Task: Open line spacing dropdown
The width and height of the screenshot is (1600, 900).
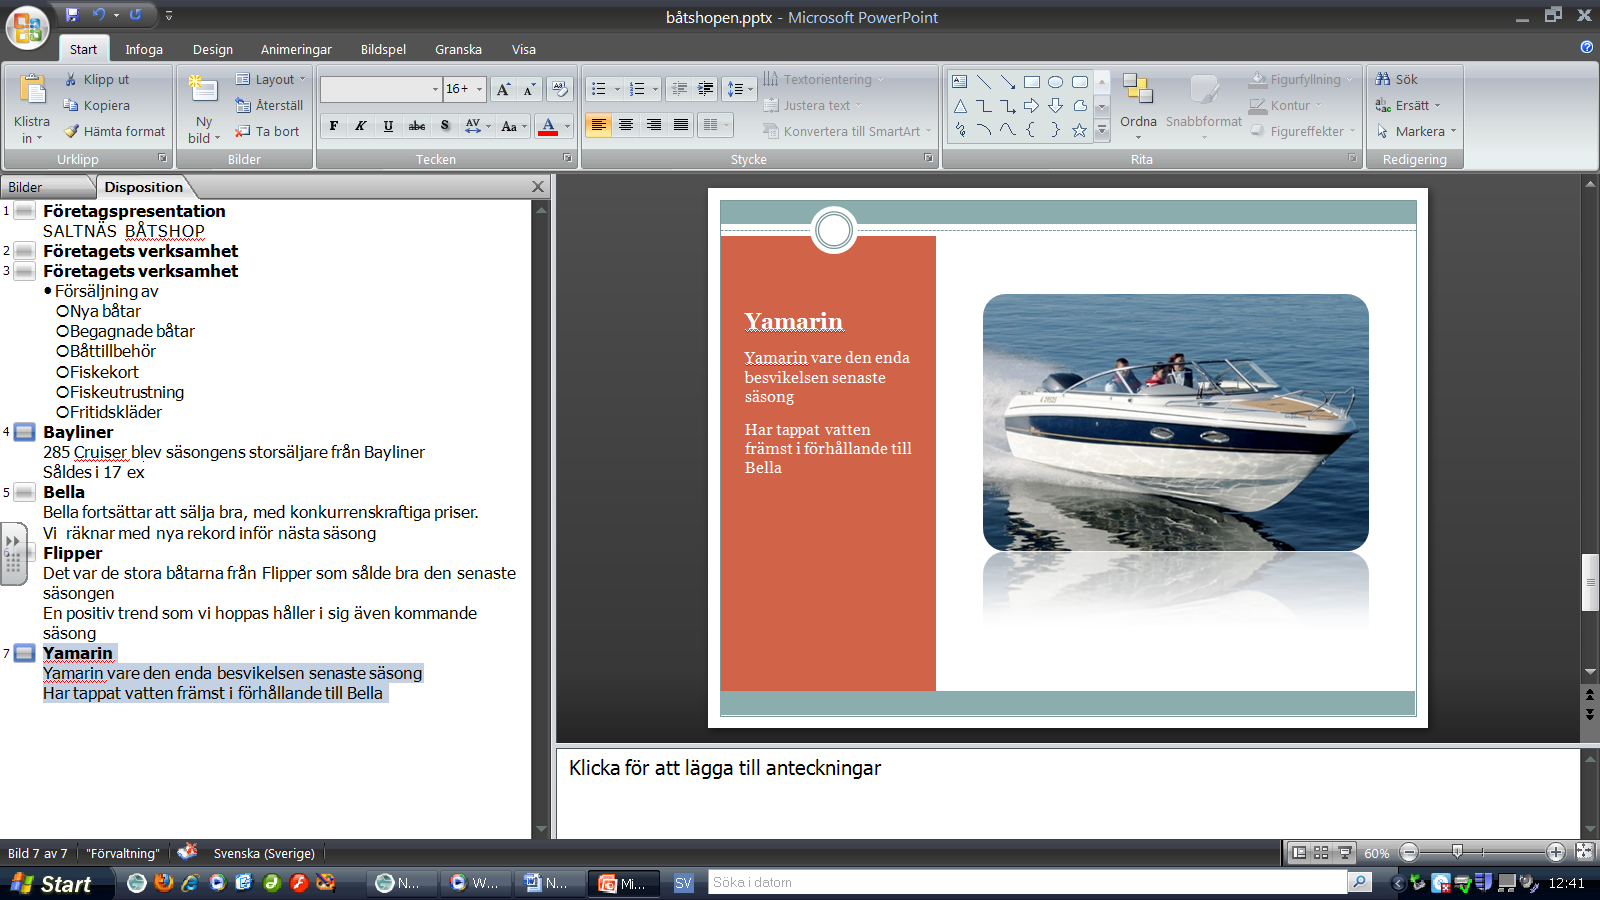Action: 740,89
